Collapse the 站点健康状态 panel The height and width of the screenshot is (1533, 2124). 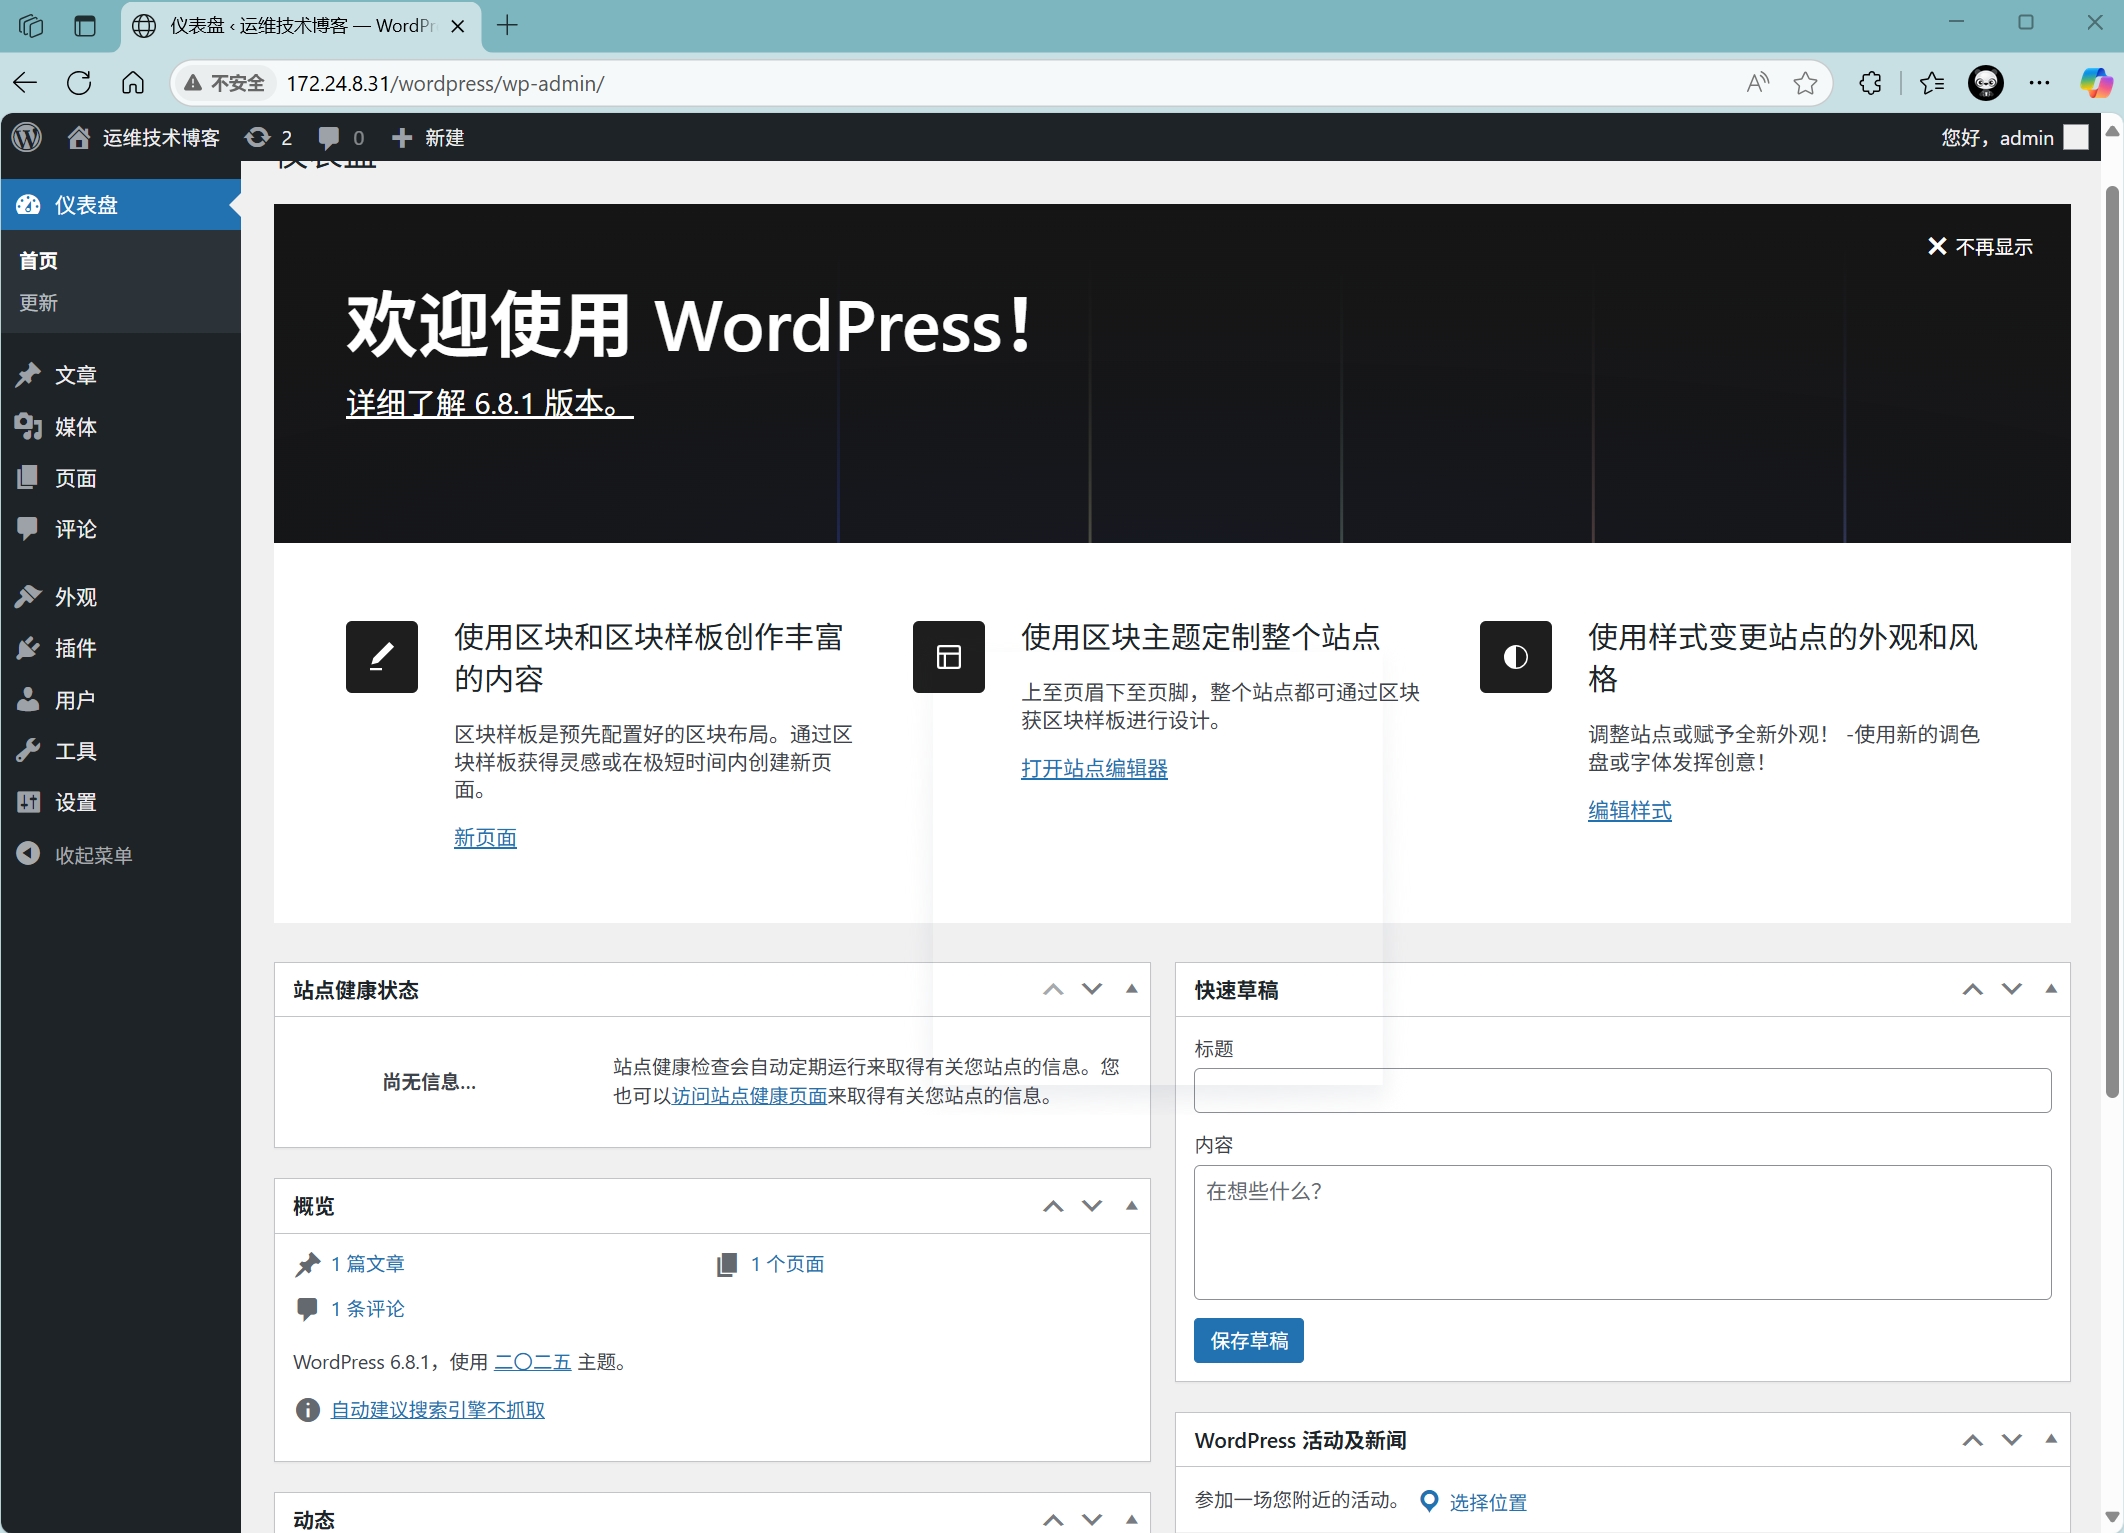pos(1131,989)
